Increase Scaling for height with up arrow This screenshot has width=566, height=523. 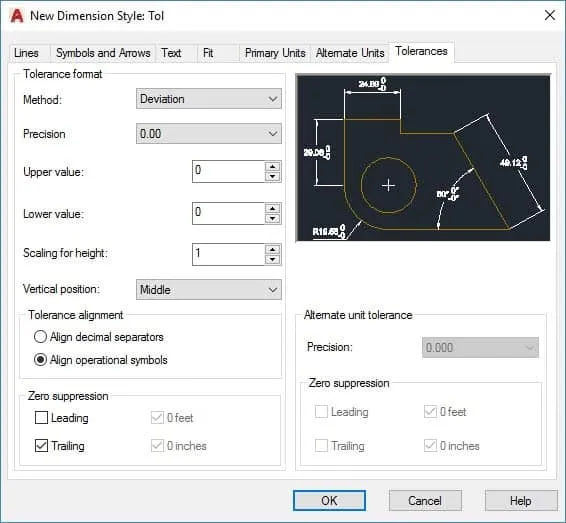click(x=273, y=249)
